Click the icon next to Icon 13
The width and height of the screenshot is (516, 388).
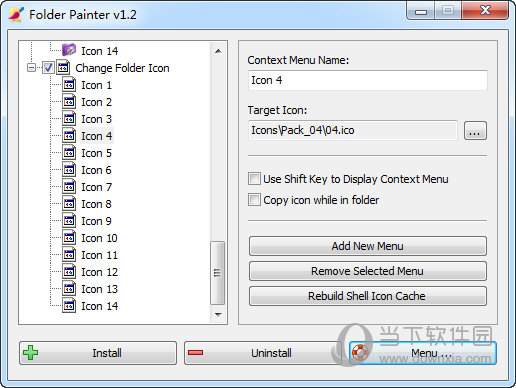click(69, 289)
